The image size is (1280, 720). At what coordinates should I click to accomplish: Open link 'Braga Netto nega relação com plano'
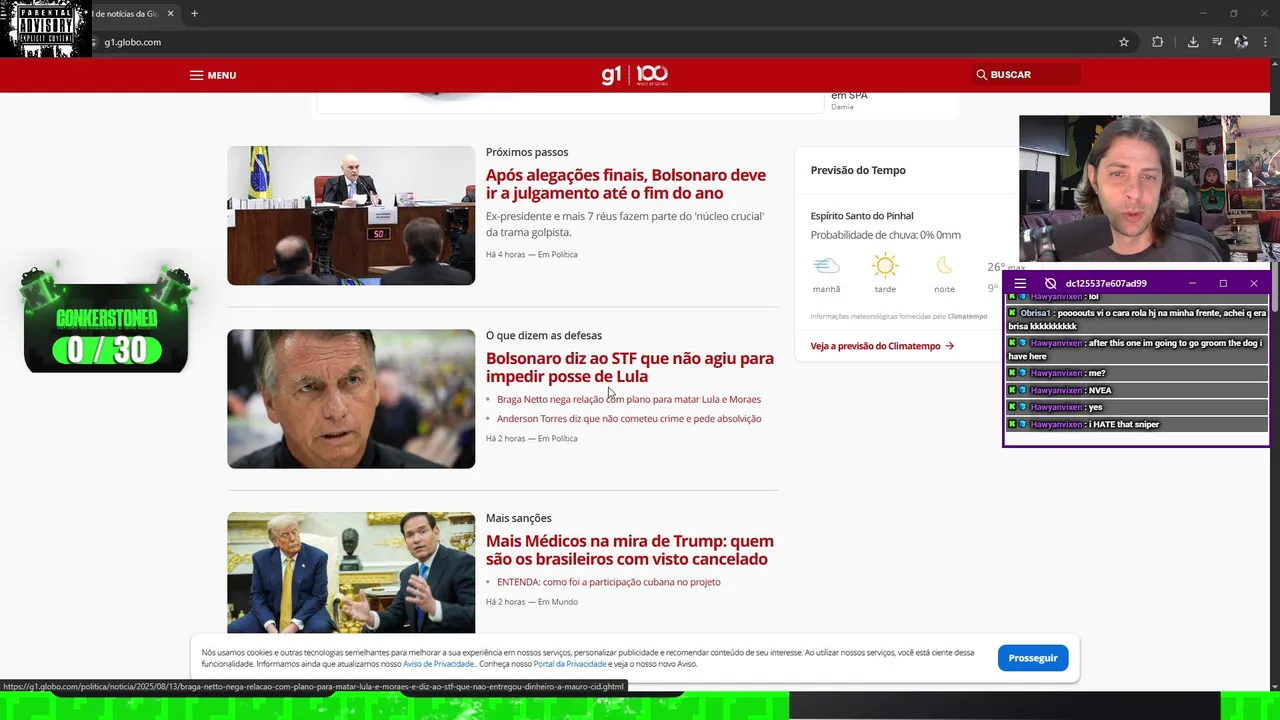click(x=629, y=399)
